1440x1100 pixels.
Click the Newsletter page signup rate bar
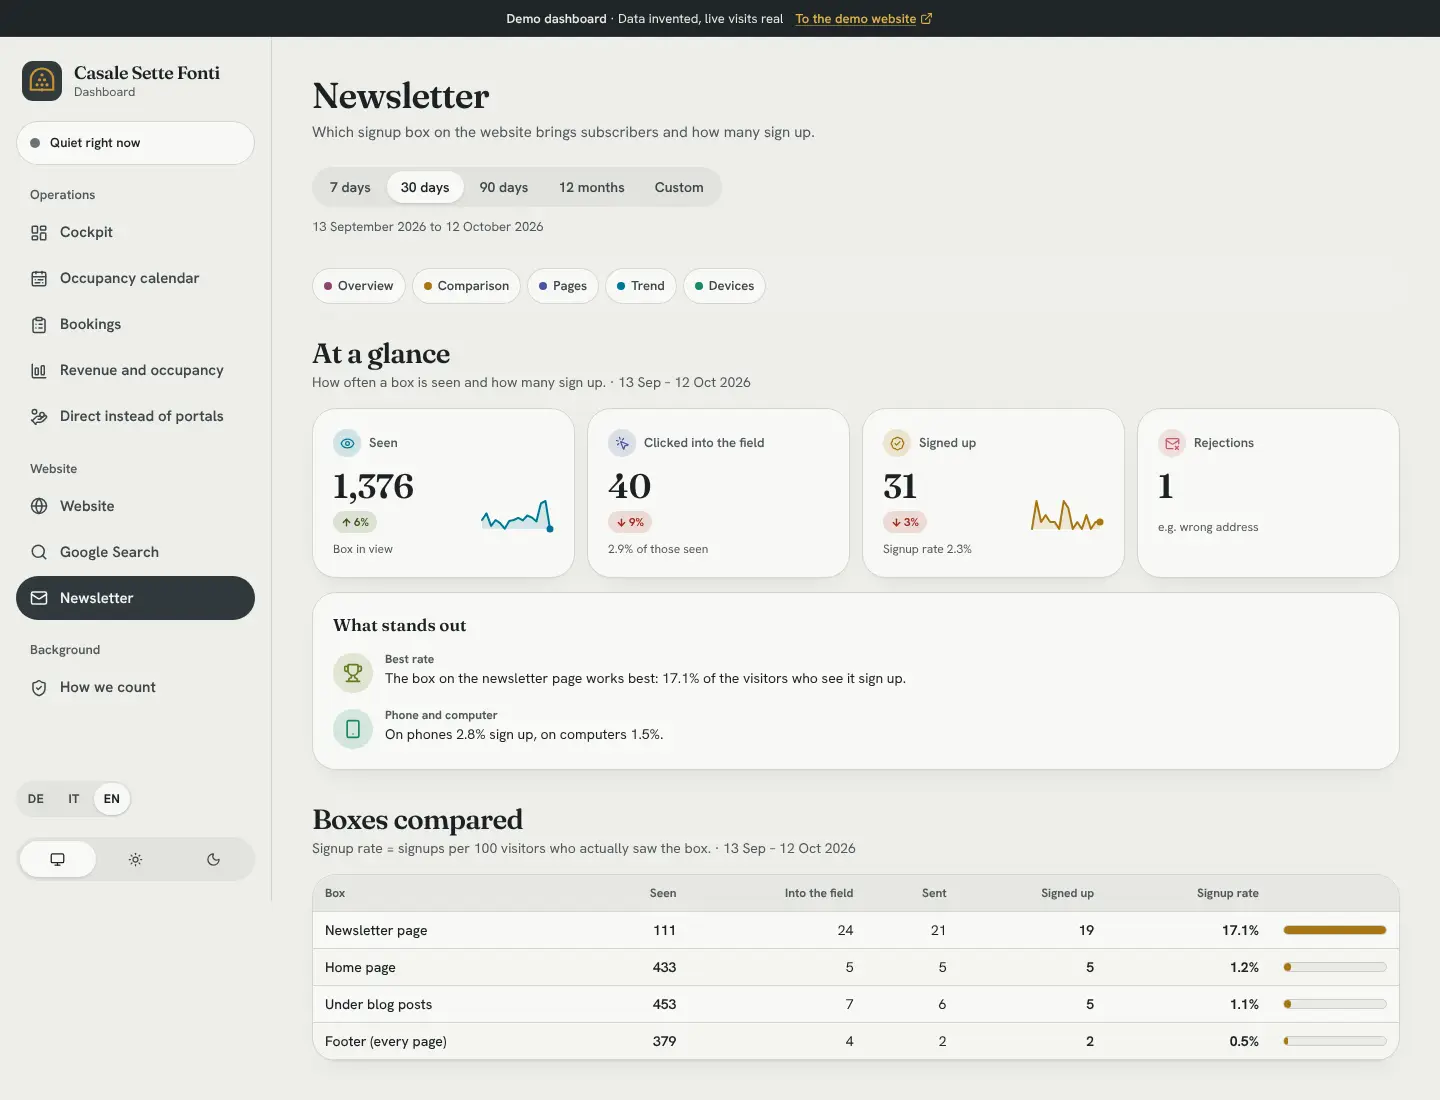[x=1335, y=930]
